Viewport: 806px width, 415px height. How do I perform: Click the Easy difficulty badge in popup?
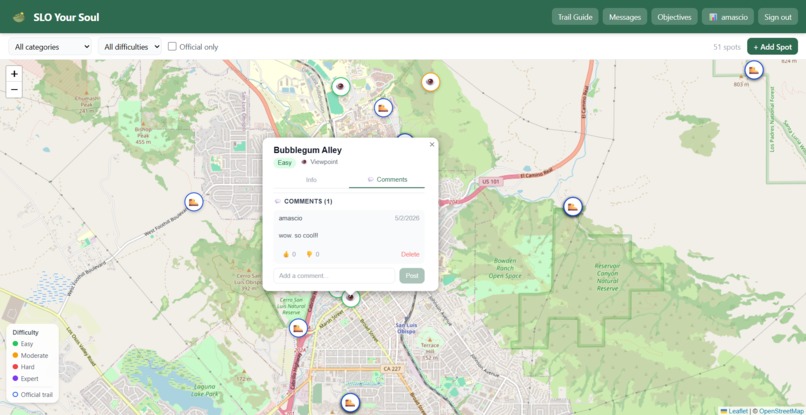point(284,163)
